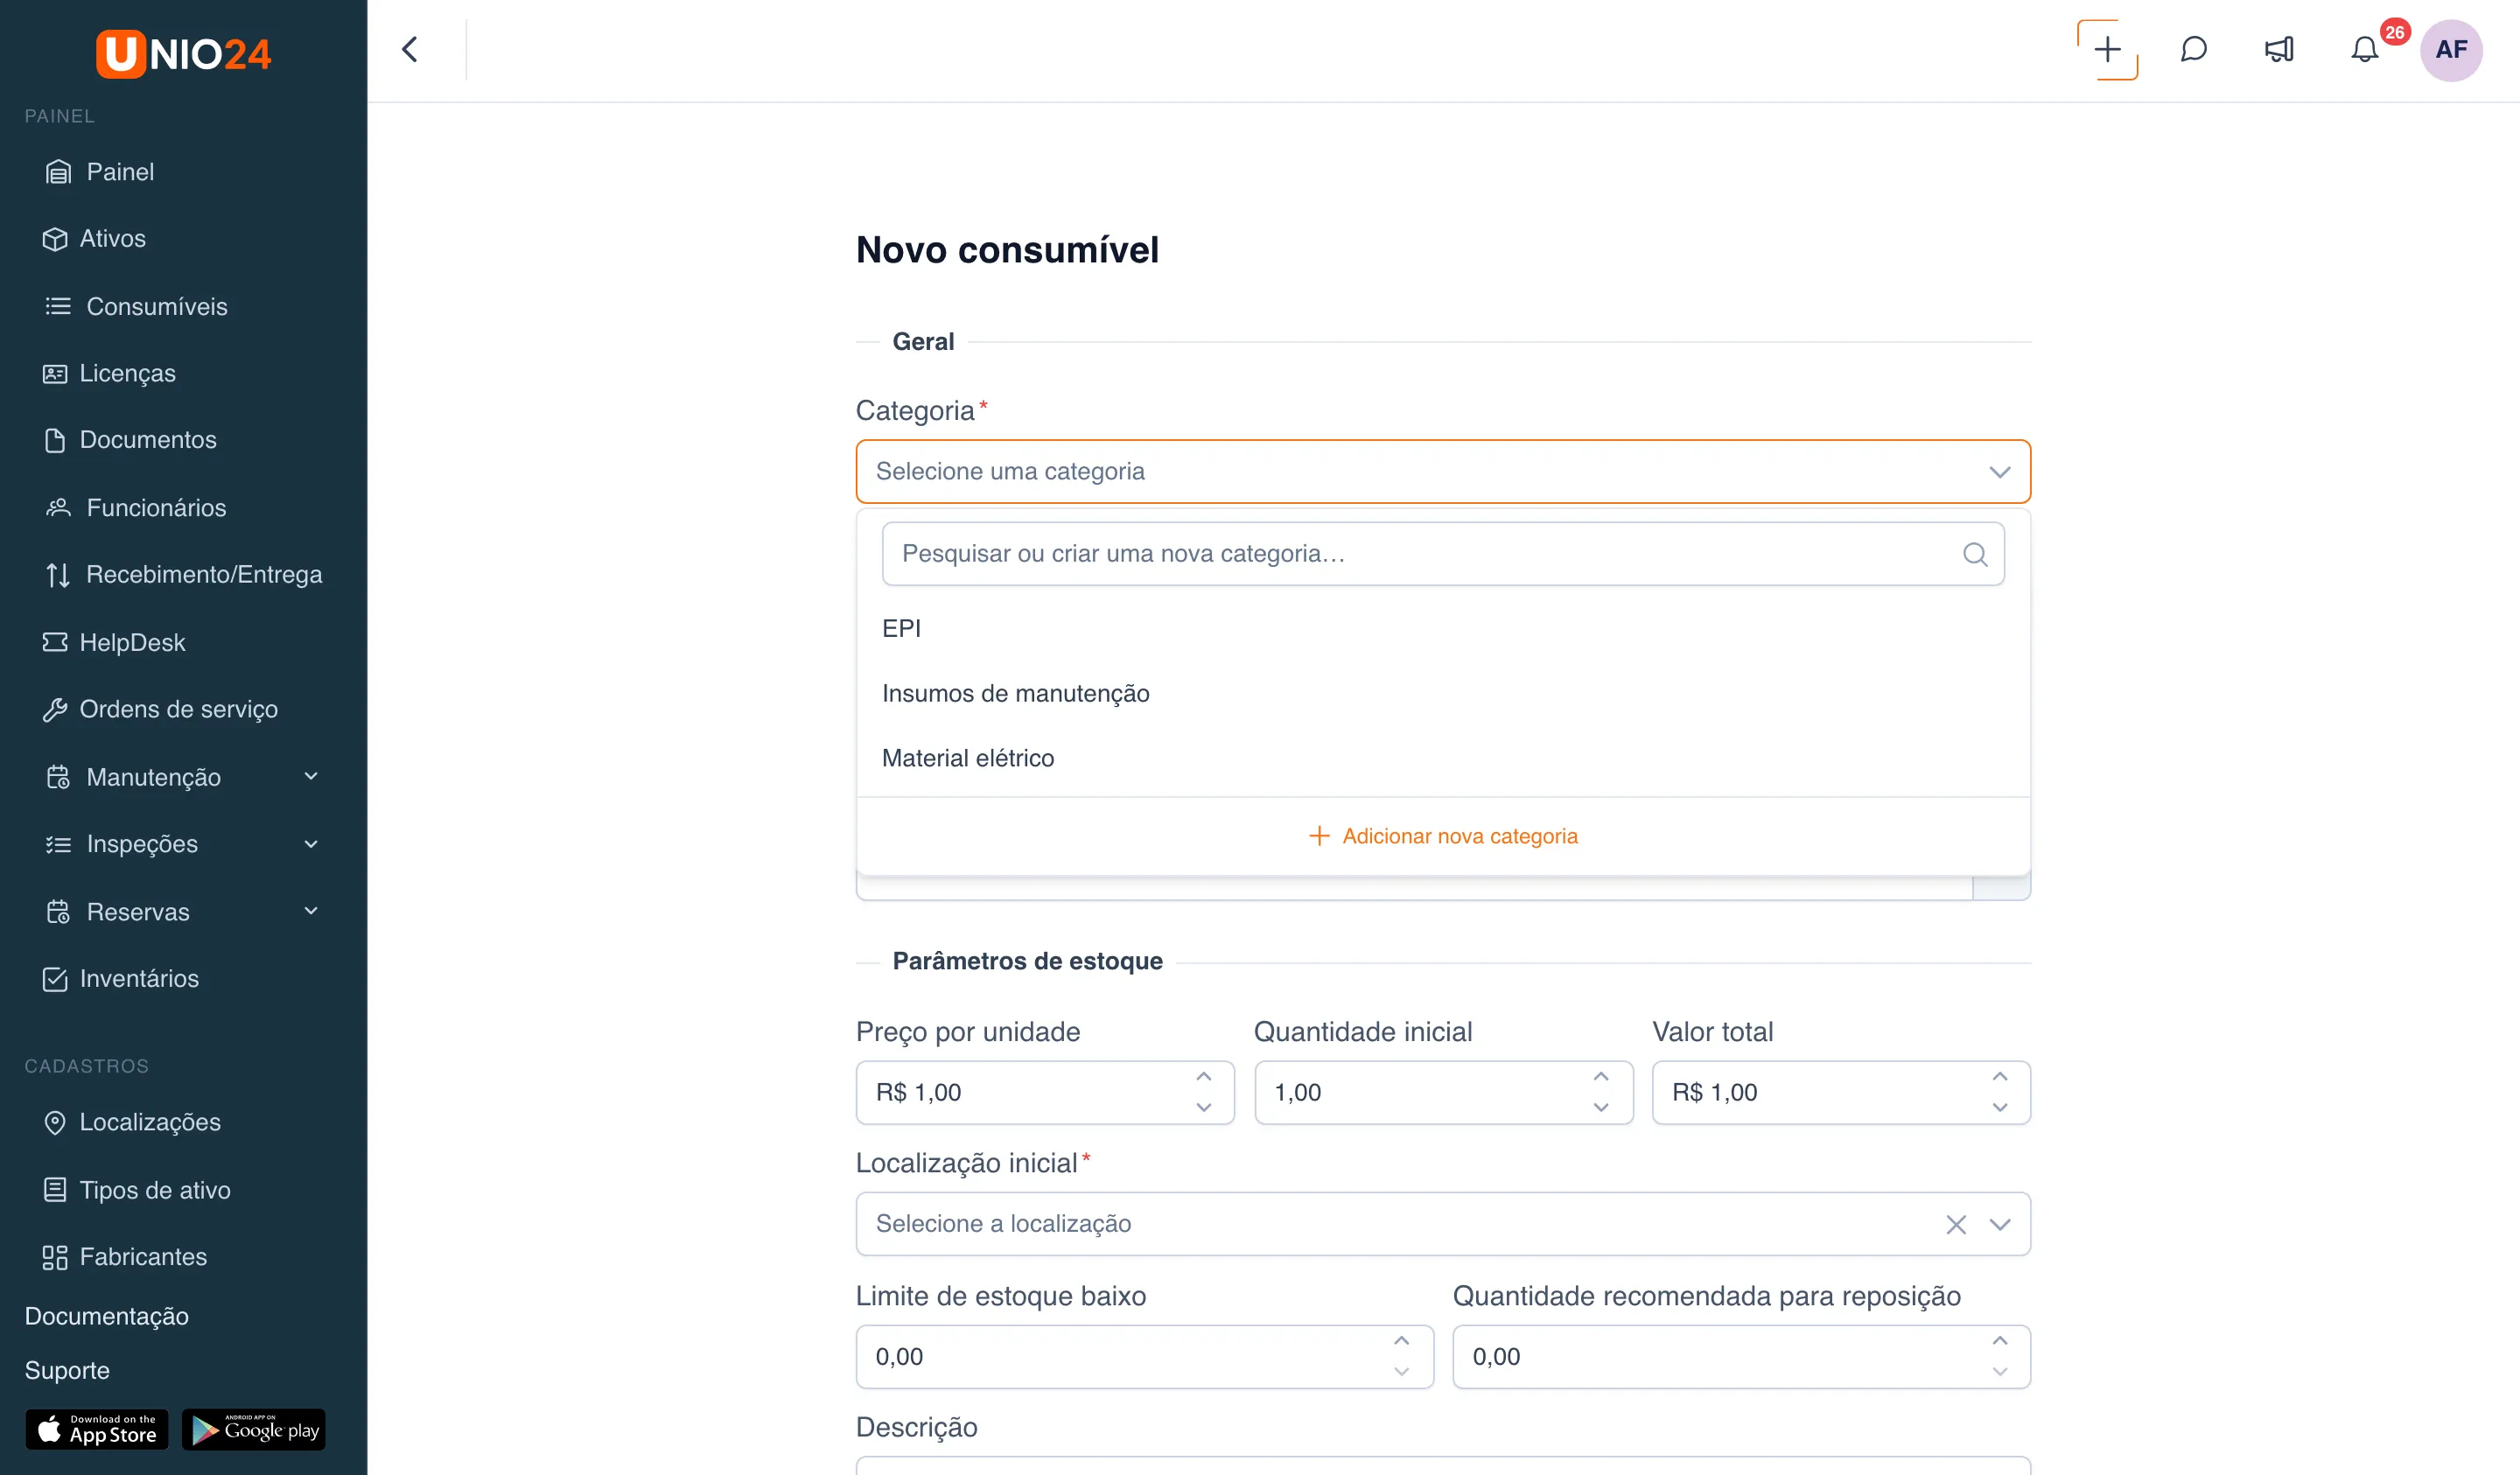
Task: Open the Suporte link
Action: click(x=67, y=1371)
